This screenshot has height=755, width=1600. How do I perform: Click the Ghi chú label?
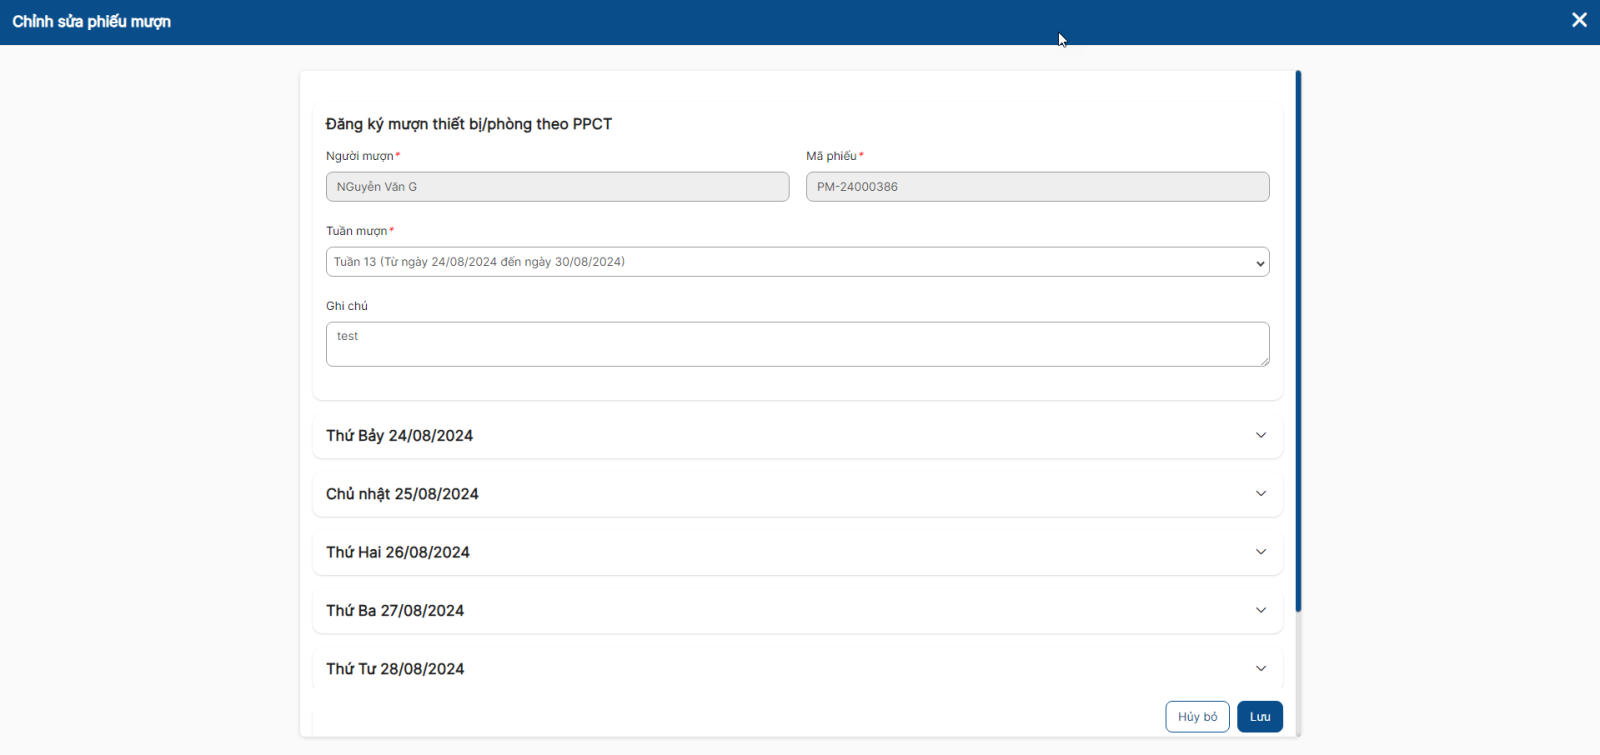347,306
